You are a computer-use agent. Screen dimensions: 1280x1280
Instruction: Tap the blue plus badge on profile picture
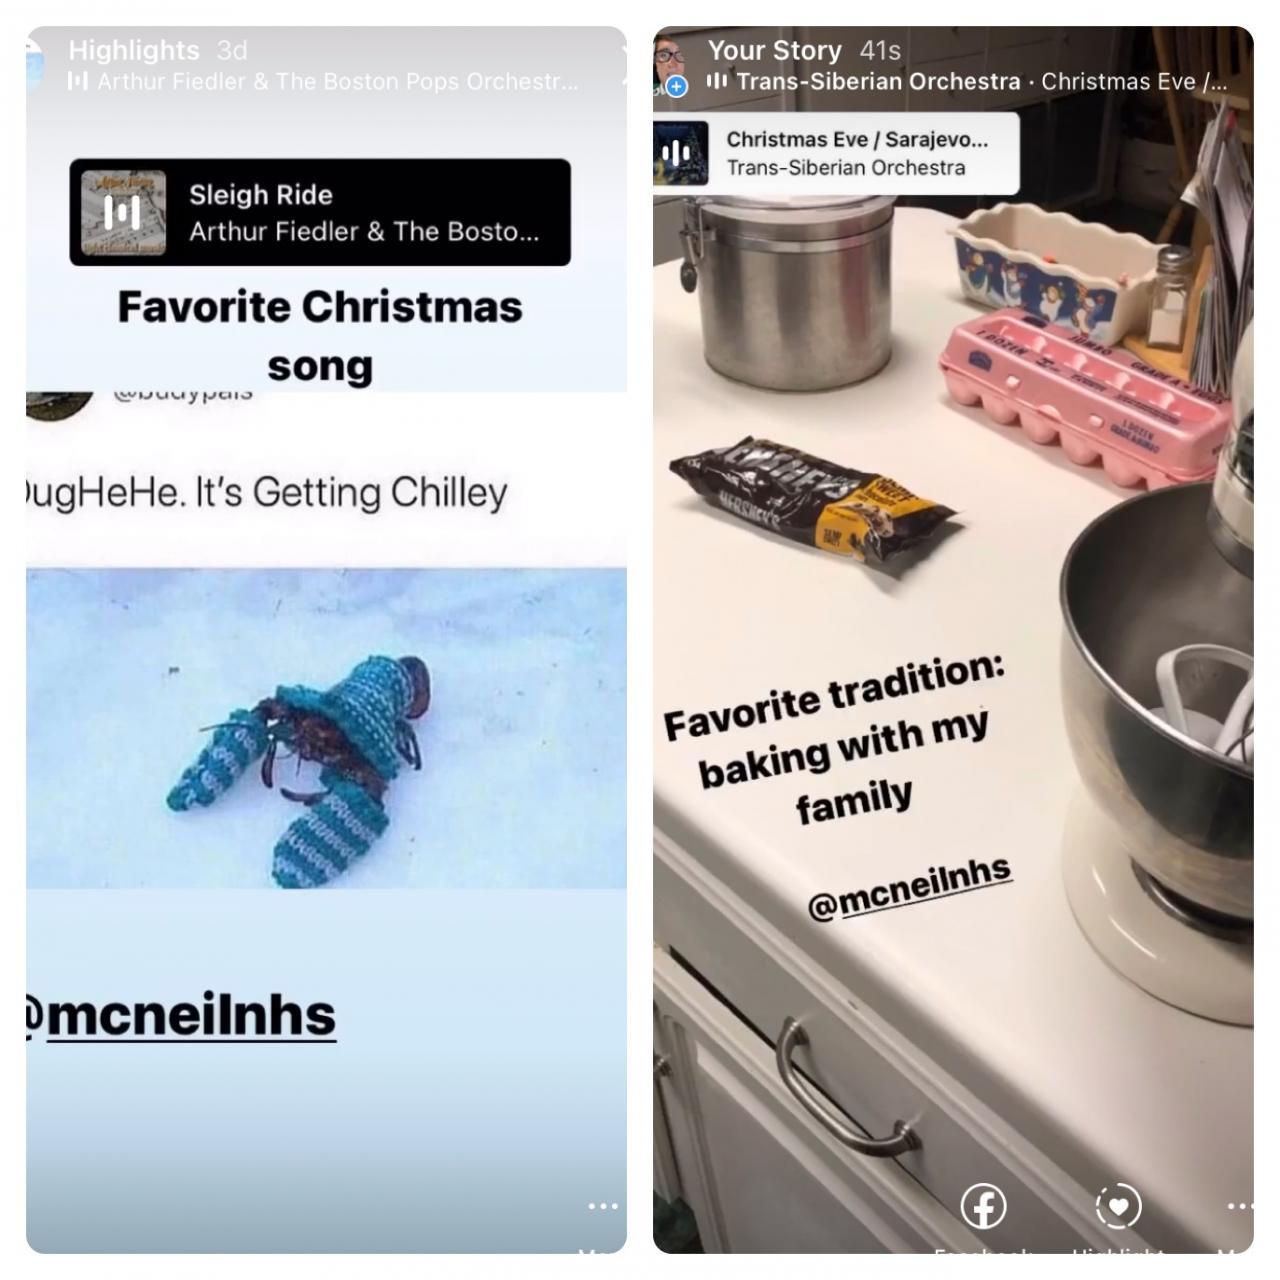click(x=677, y=86)
